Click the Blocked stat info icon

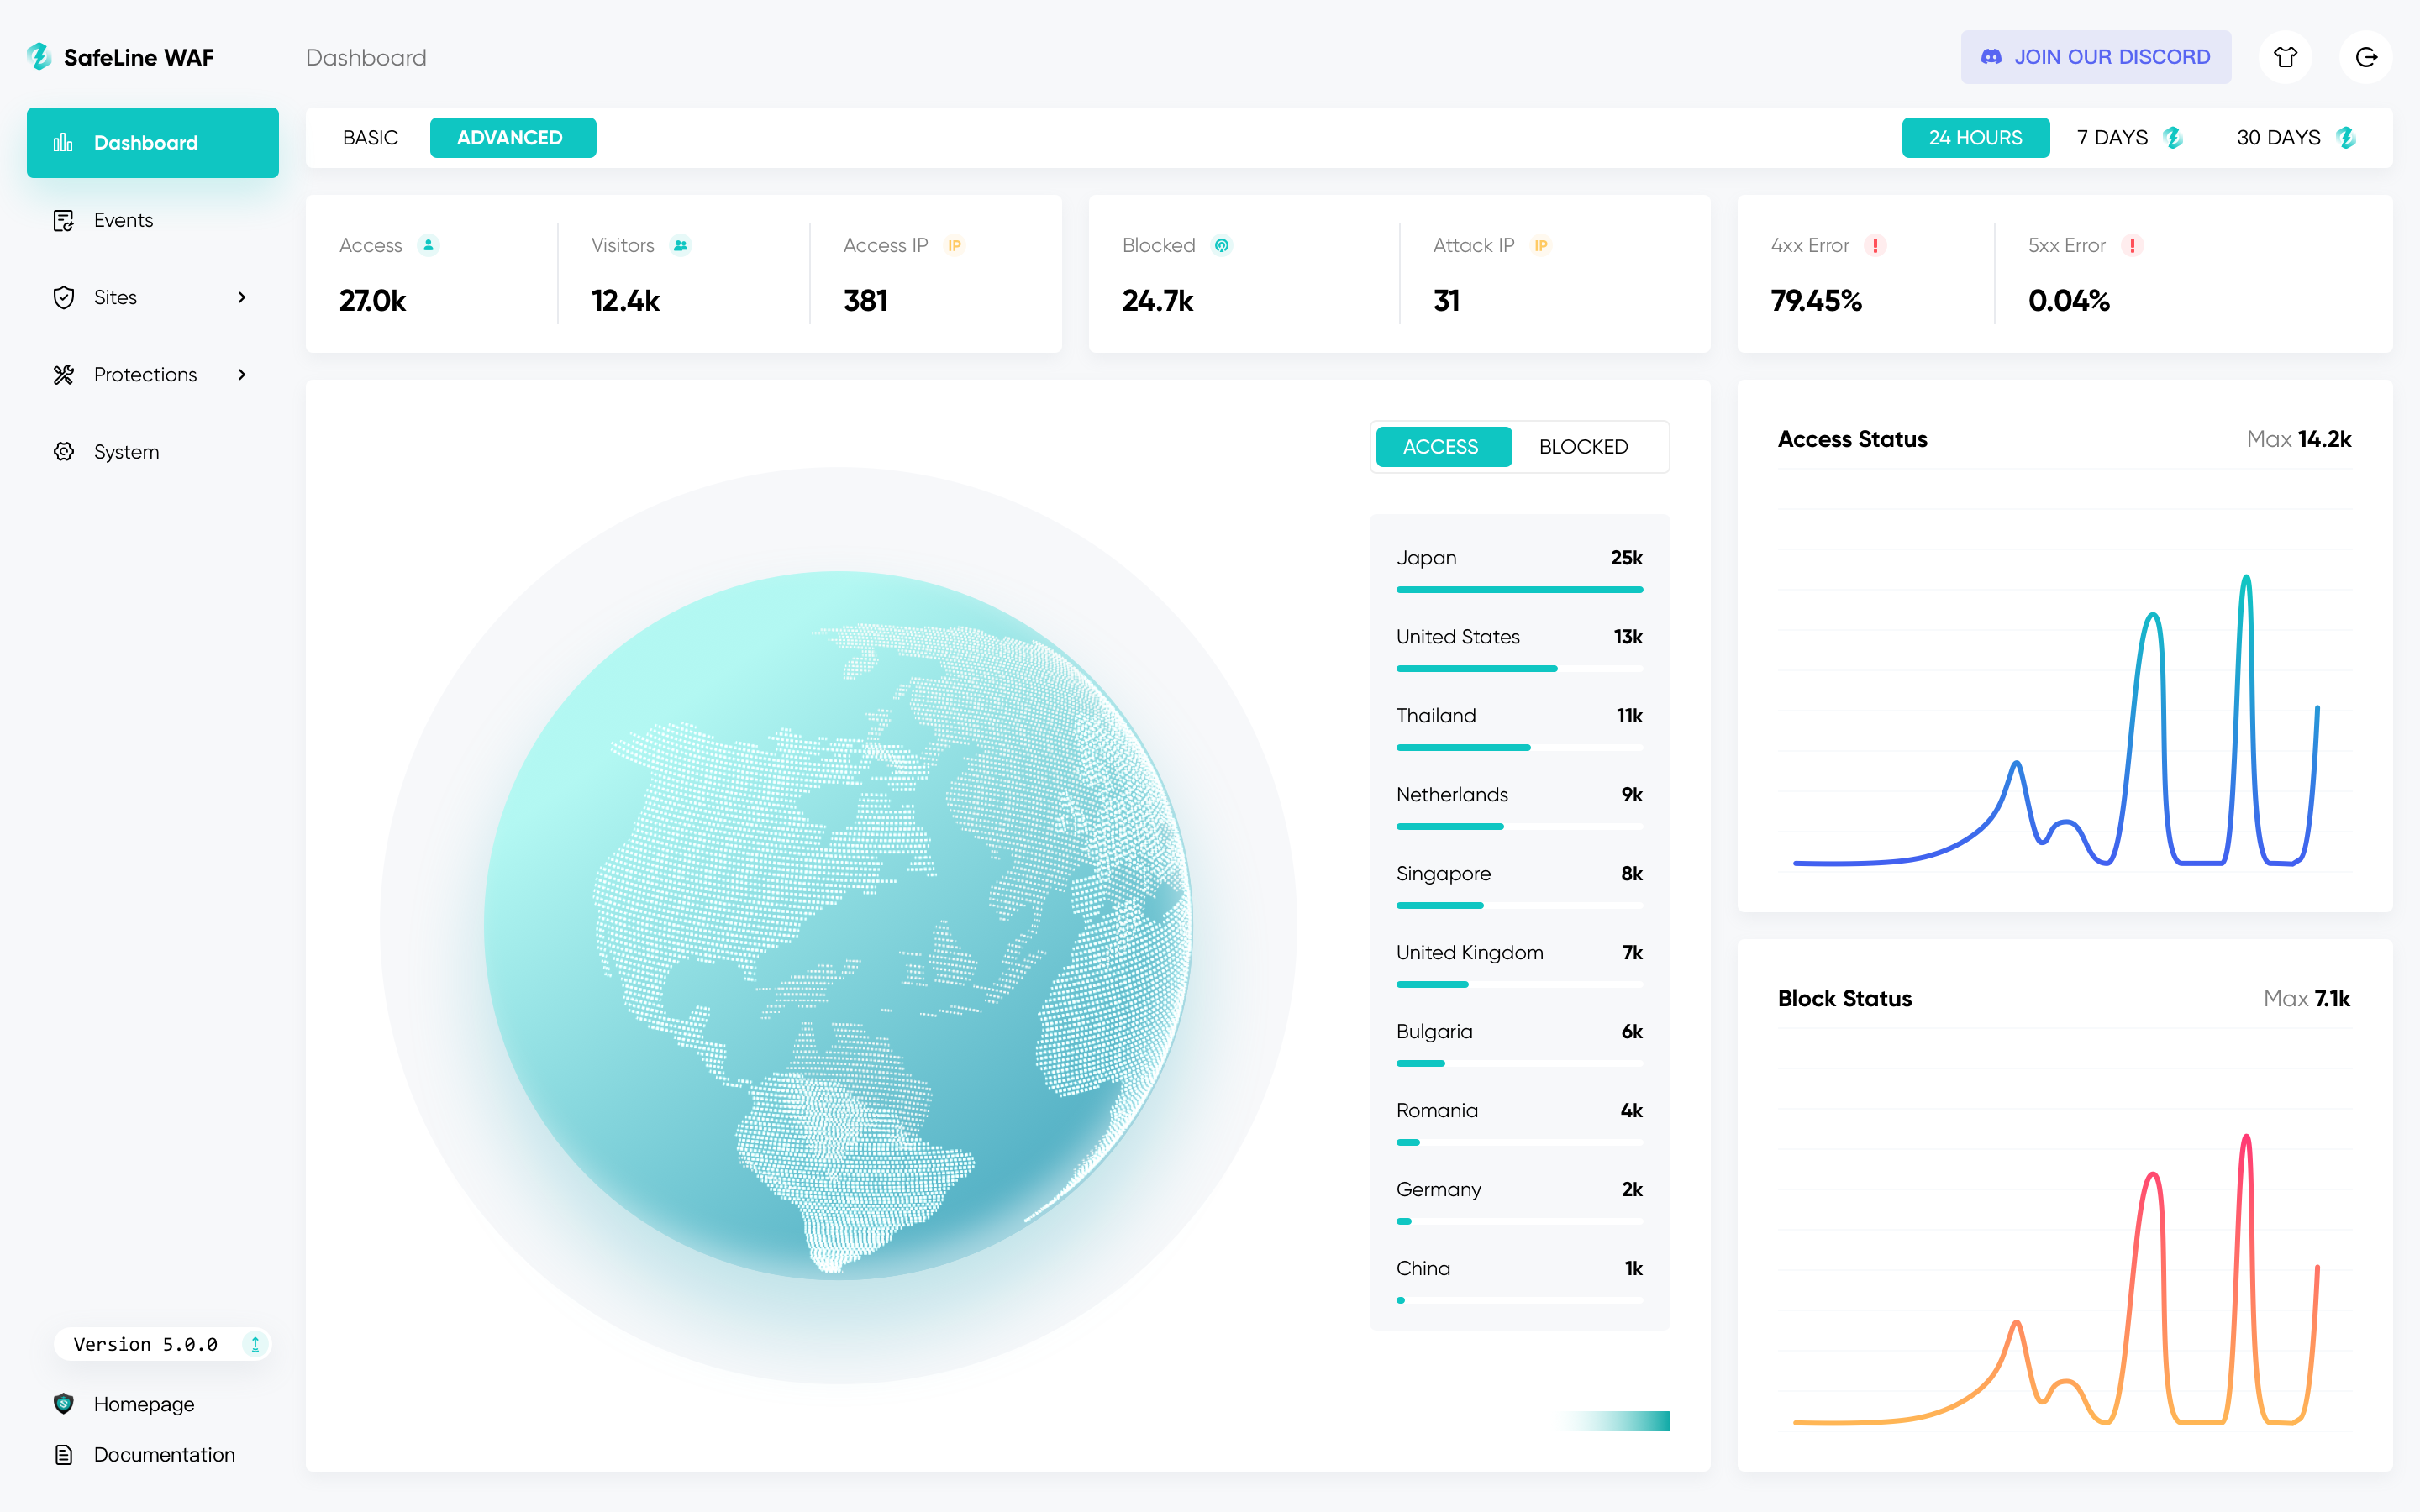click(1221, 245)
